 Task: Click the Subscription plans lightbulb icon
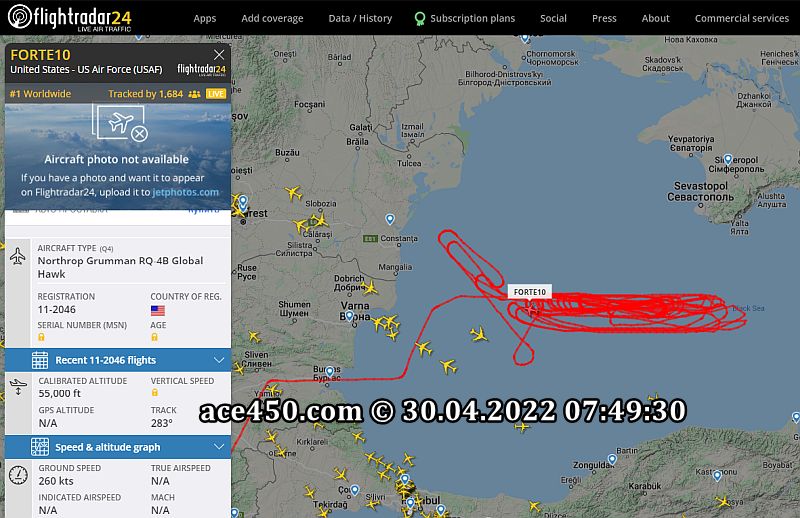[419, 19]
